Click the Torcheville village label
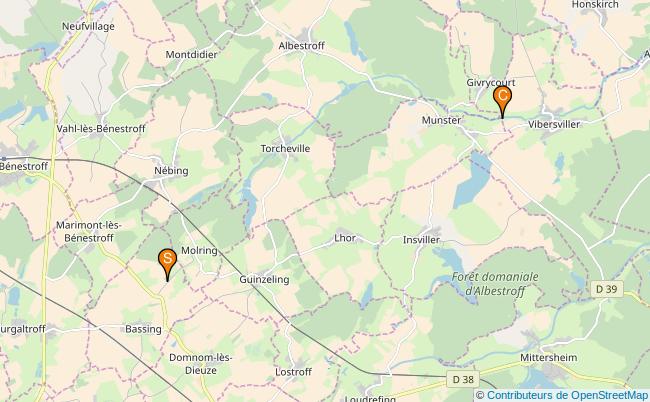This screenshot has height=402, width=650. pyautogui.click(x=285, y=148)
